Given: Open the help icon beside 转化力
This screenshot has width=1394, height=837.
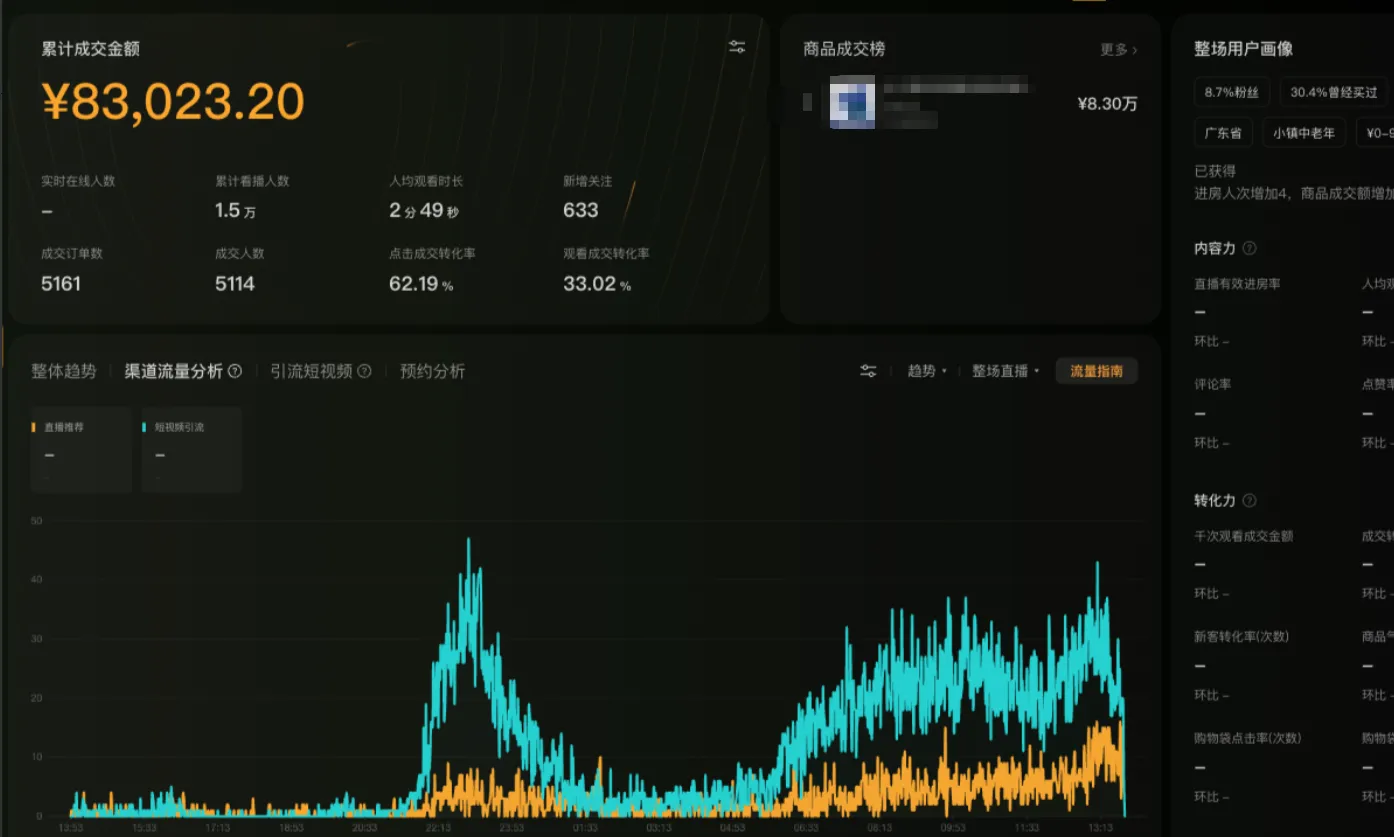Looking at the screenshot, I should coord(1249,500).
